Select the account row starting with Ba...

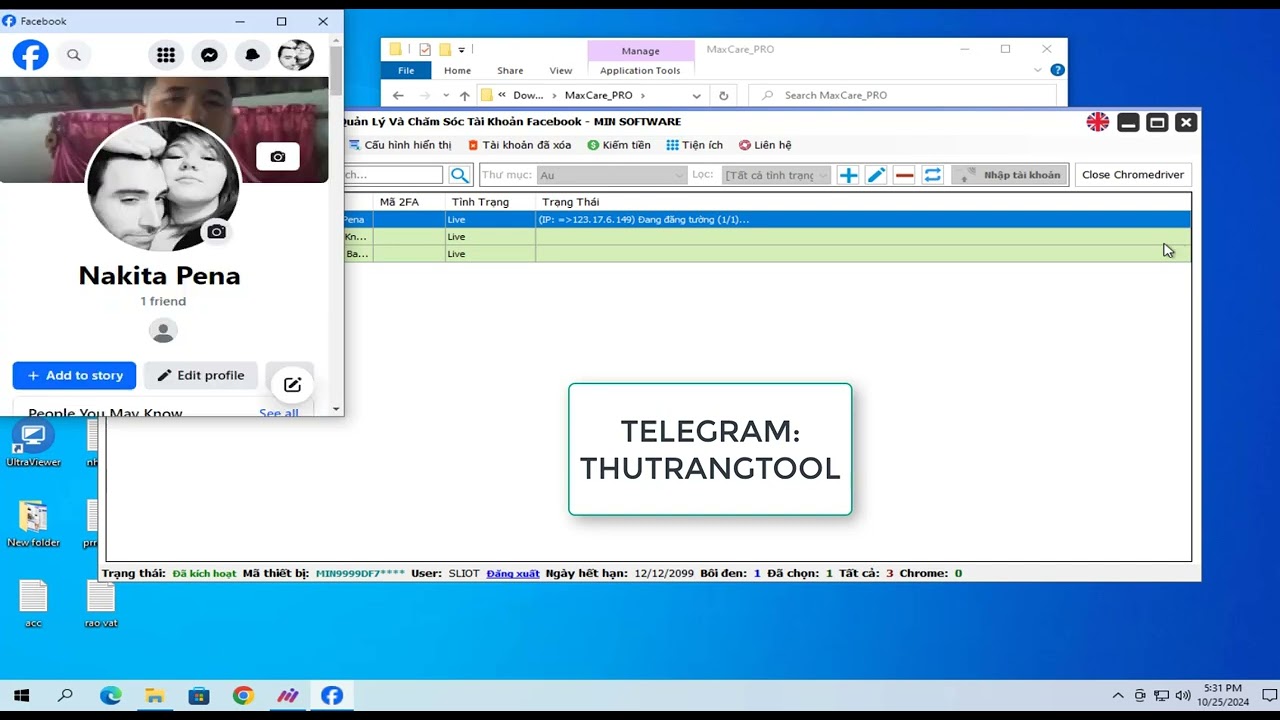767,254
